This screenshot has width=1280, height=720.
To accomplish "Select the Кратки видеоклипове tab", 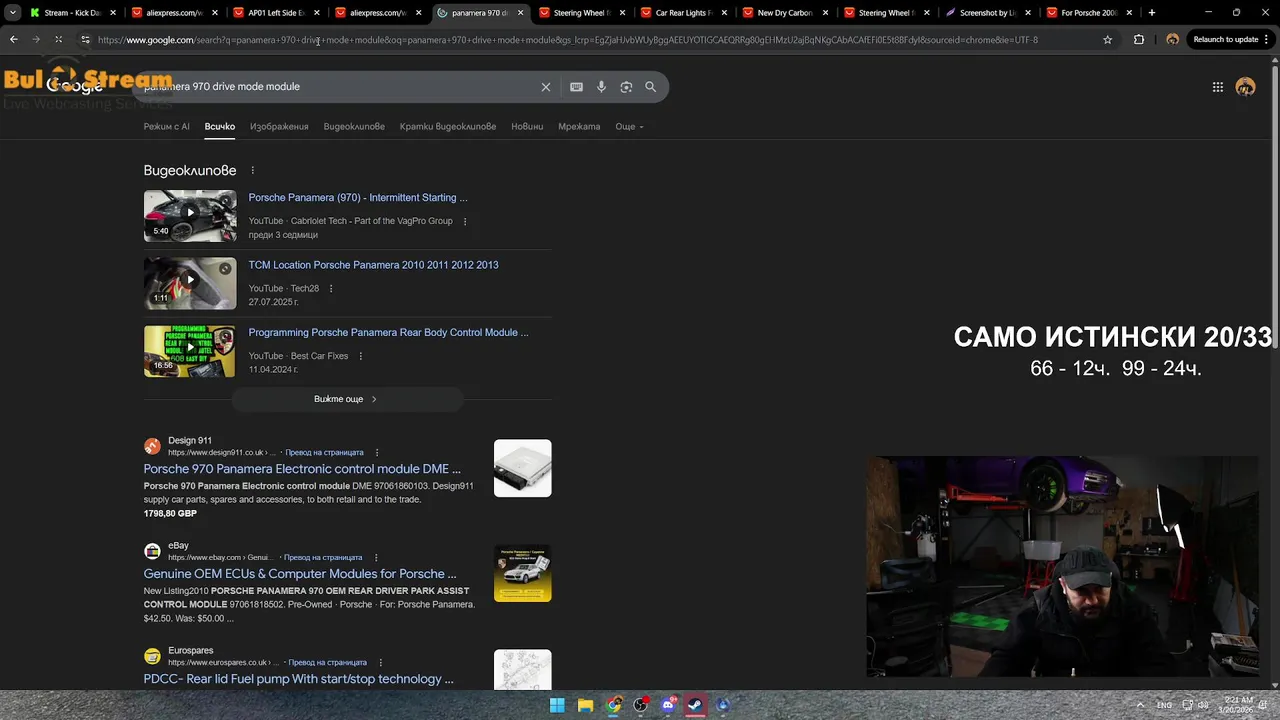I will click(448, 127).
